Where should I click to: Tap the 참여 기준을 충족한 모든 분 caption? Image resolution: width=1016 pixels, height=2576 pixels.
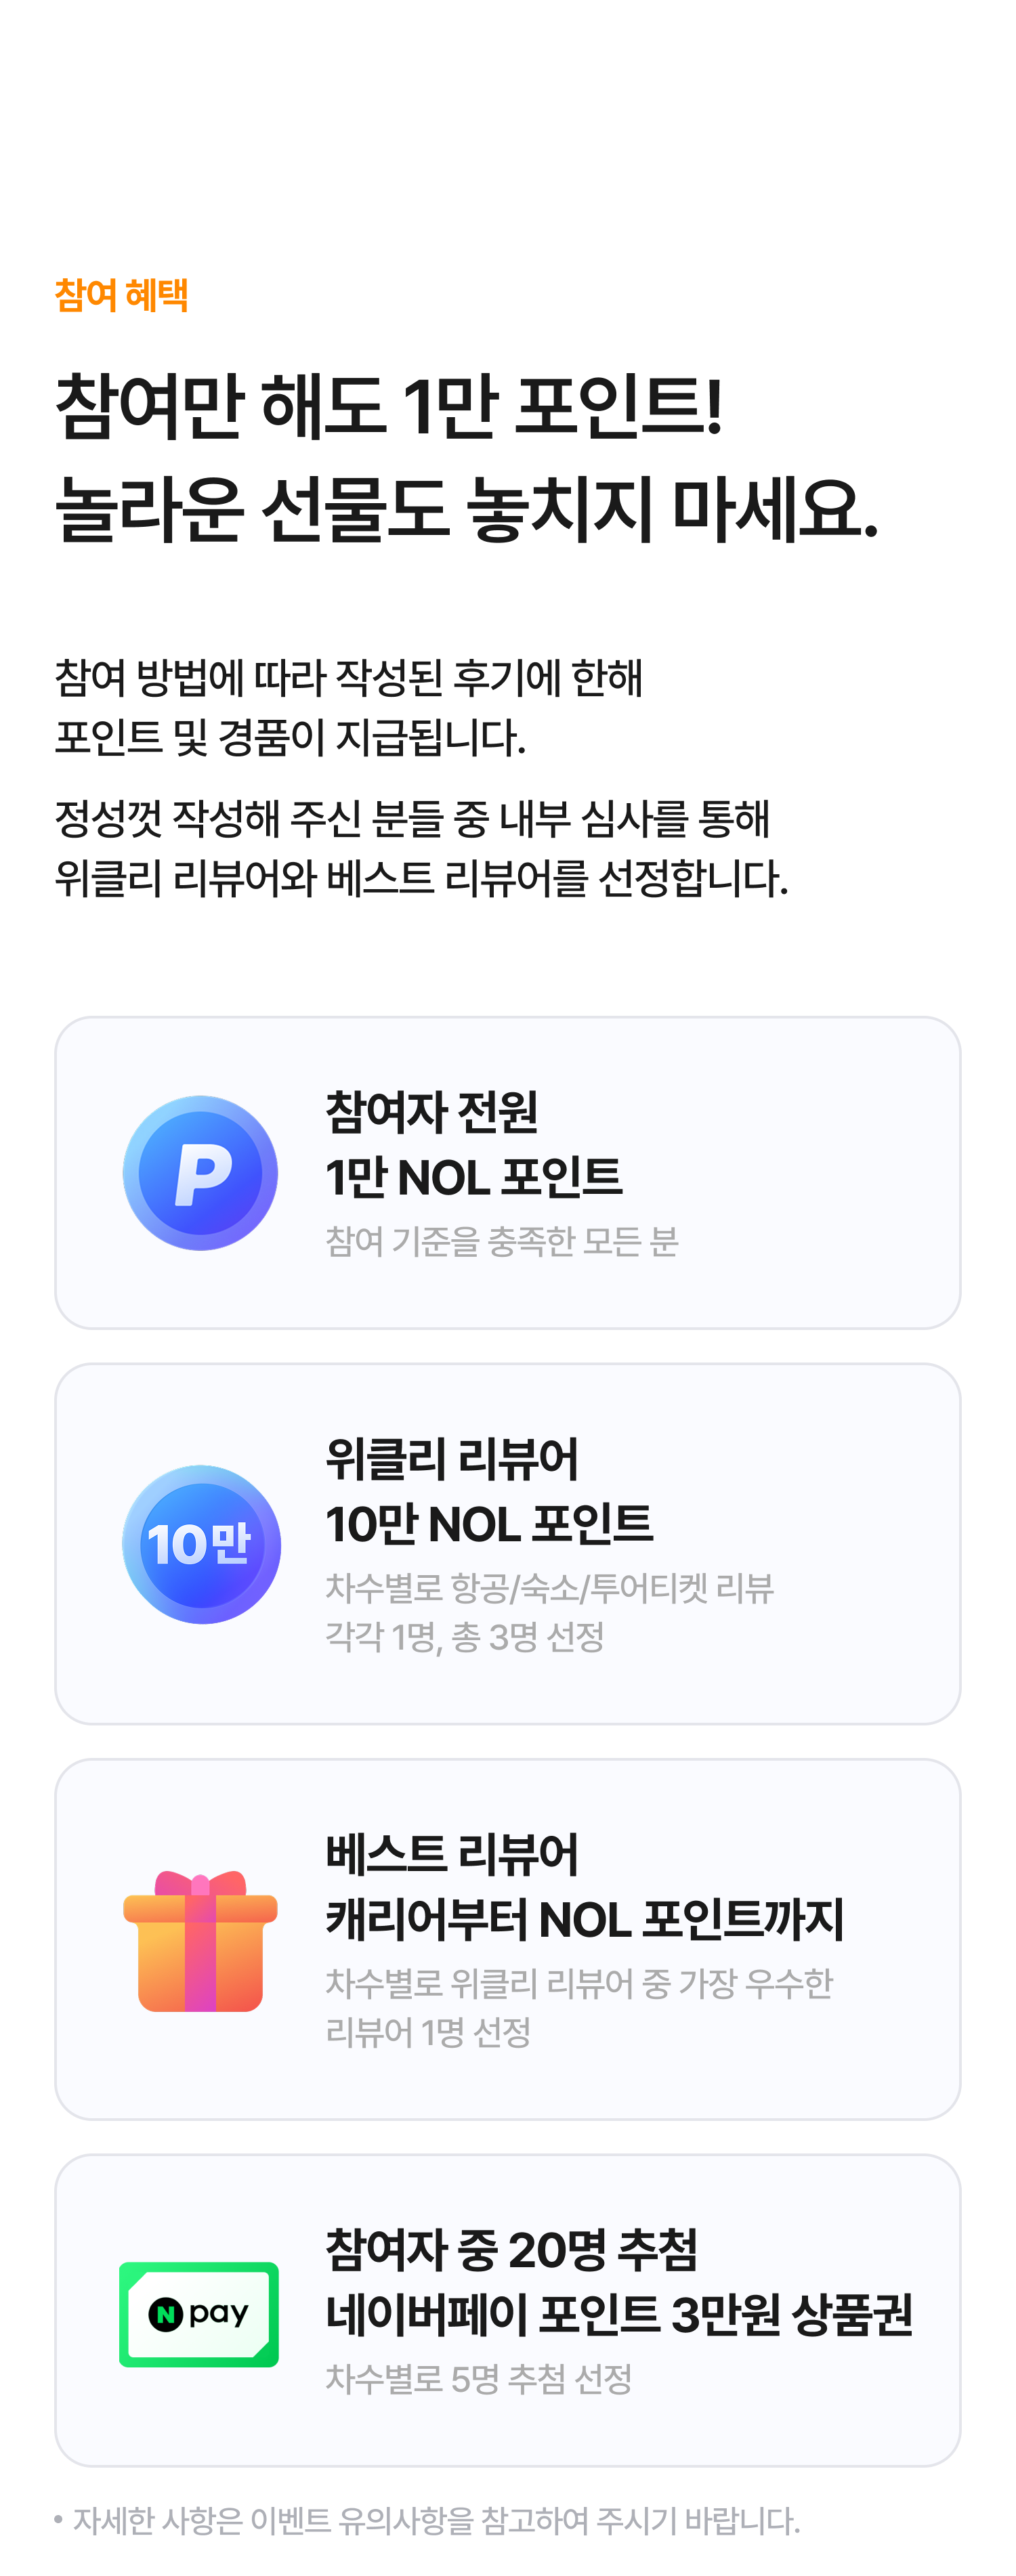(501, 1241)
